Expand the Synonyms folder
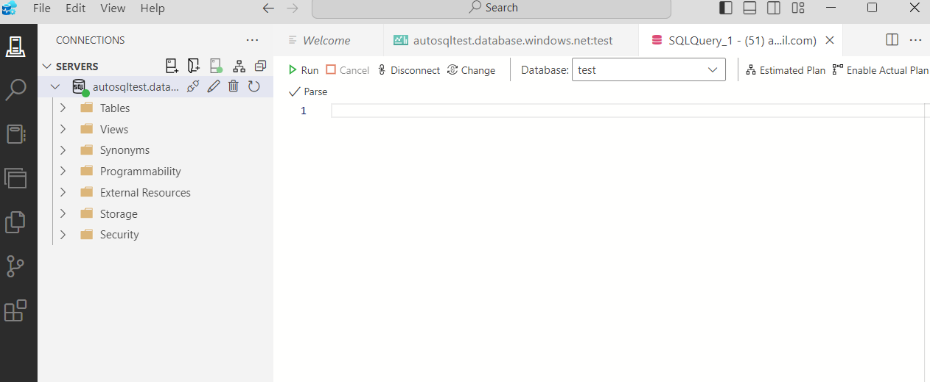 (x=63, y=150)
